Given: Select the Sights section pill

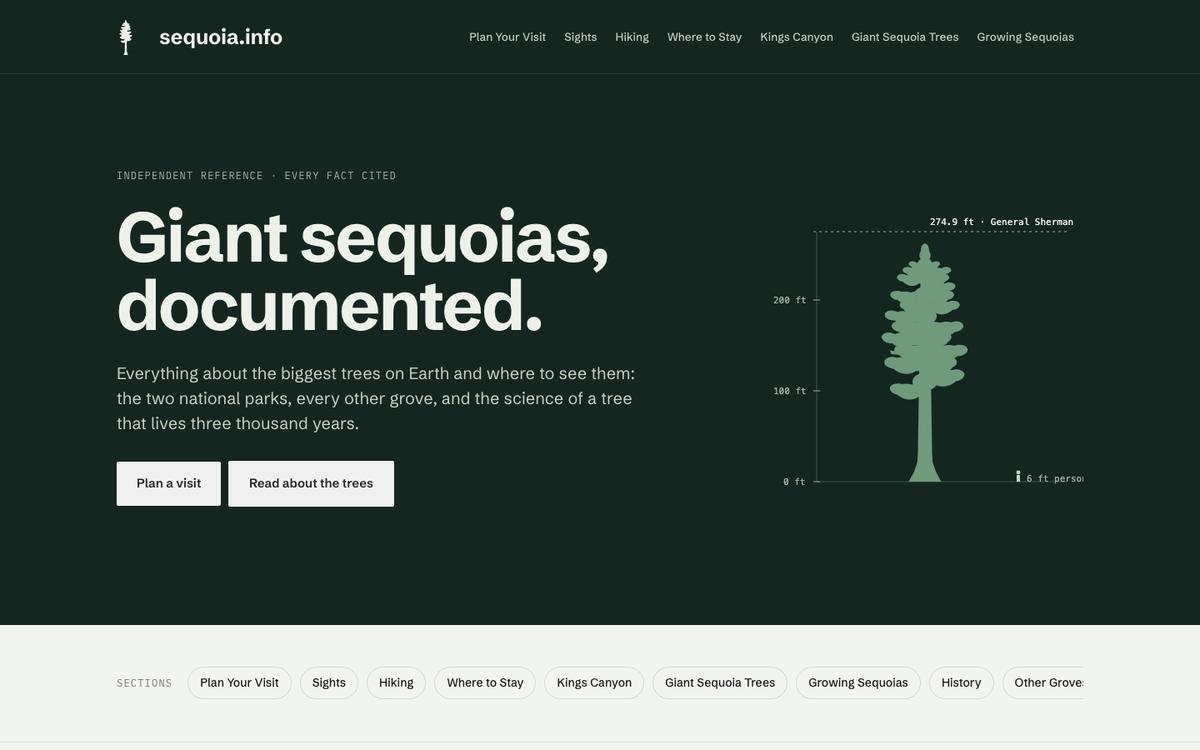Looking at the screenshot, I should click(x=329, y=683).
